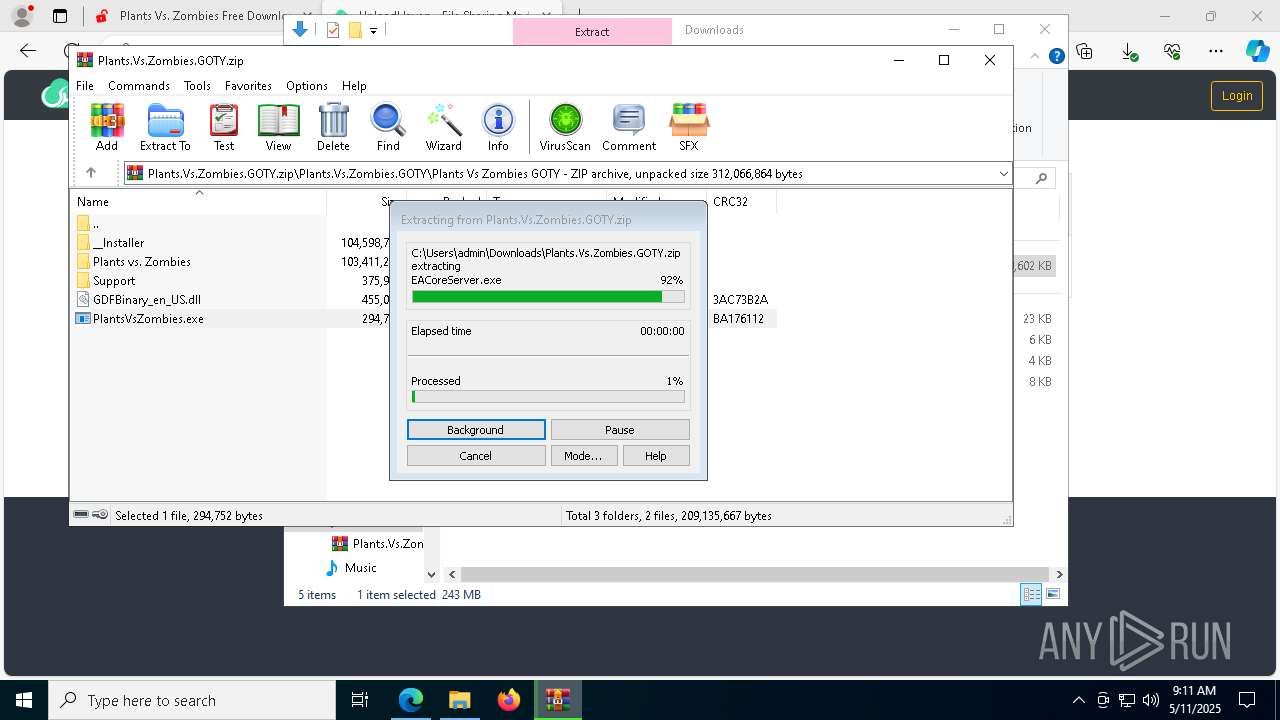1280x720 pixels.
Task: Select the Extract ribbon tab in Explorer
Action: pyautogui.click(x=592, y=31)
